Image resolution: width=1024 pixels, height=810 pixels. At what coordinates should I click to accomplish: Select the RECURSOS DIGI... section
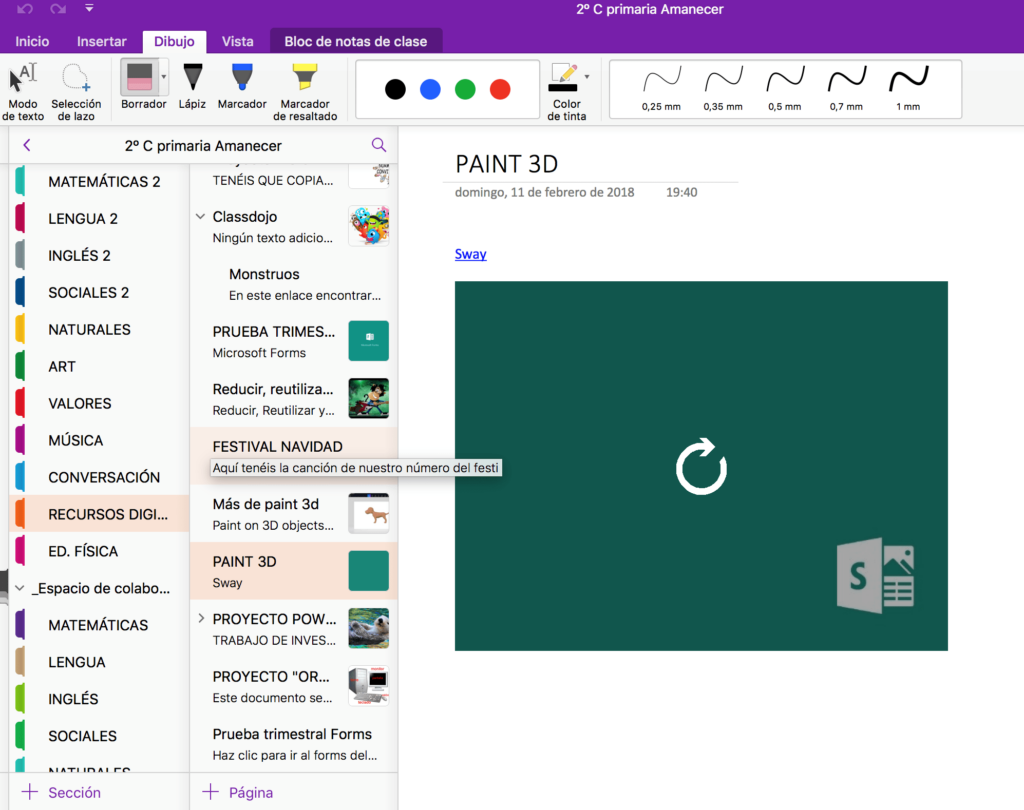point(99,514)
